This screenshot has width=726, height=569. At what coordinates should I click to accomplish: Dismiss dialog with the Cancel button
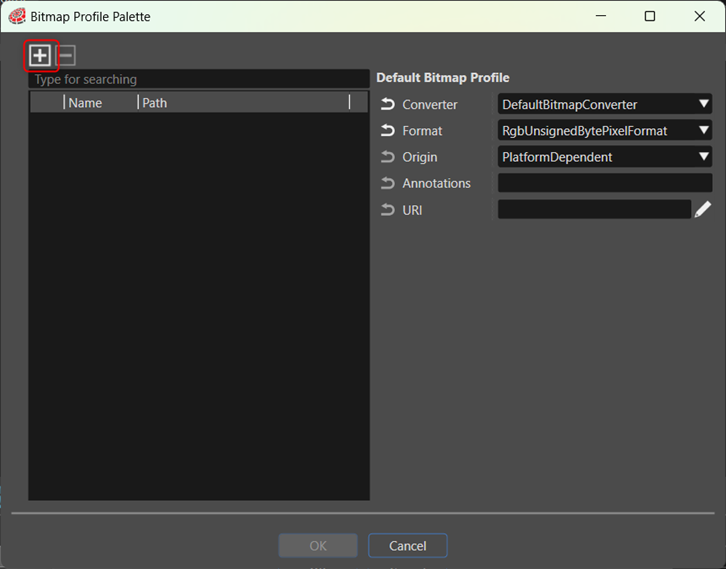click(407, 545)
